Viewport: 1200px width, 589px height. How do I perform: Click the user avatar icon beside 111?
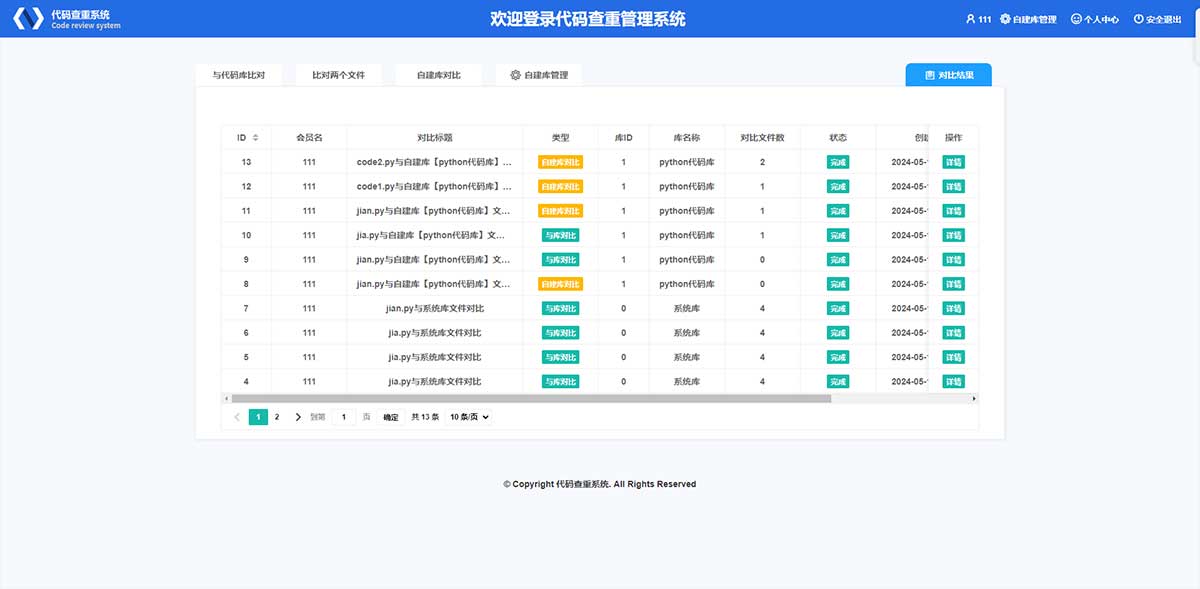click(970, 19)
